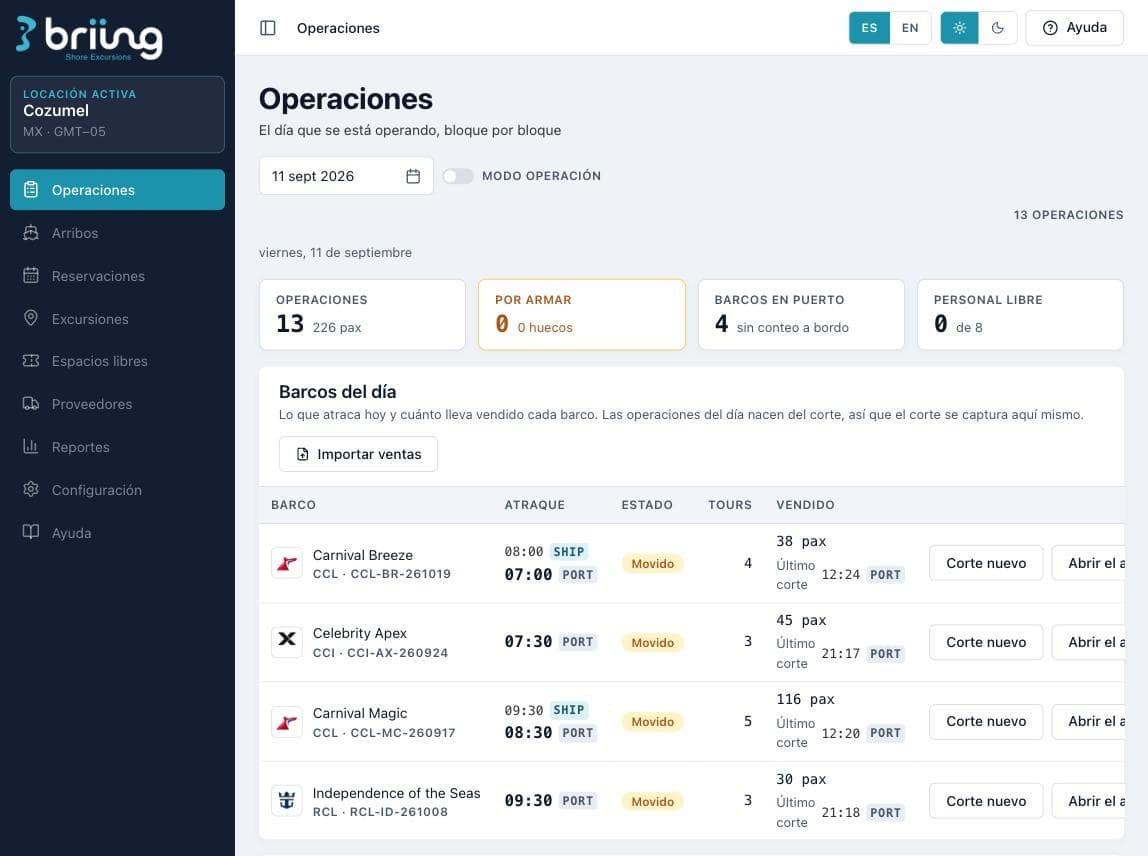Click Corte nuevo for Independence of the Seas
This screenshot has width=1148, height=856.
click(x=985, y=801)
